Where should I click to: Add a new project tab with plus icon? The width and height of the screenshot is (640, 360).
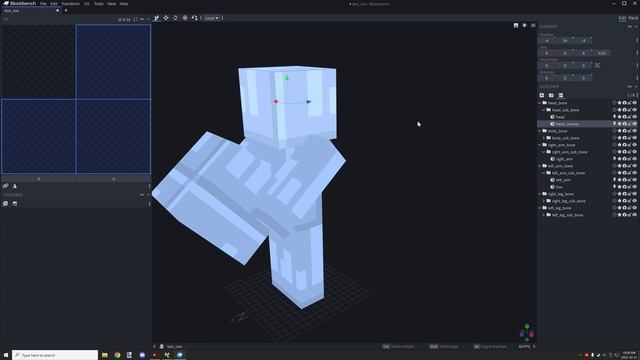(x=66, y=11)
